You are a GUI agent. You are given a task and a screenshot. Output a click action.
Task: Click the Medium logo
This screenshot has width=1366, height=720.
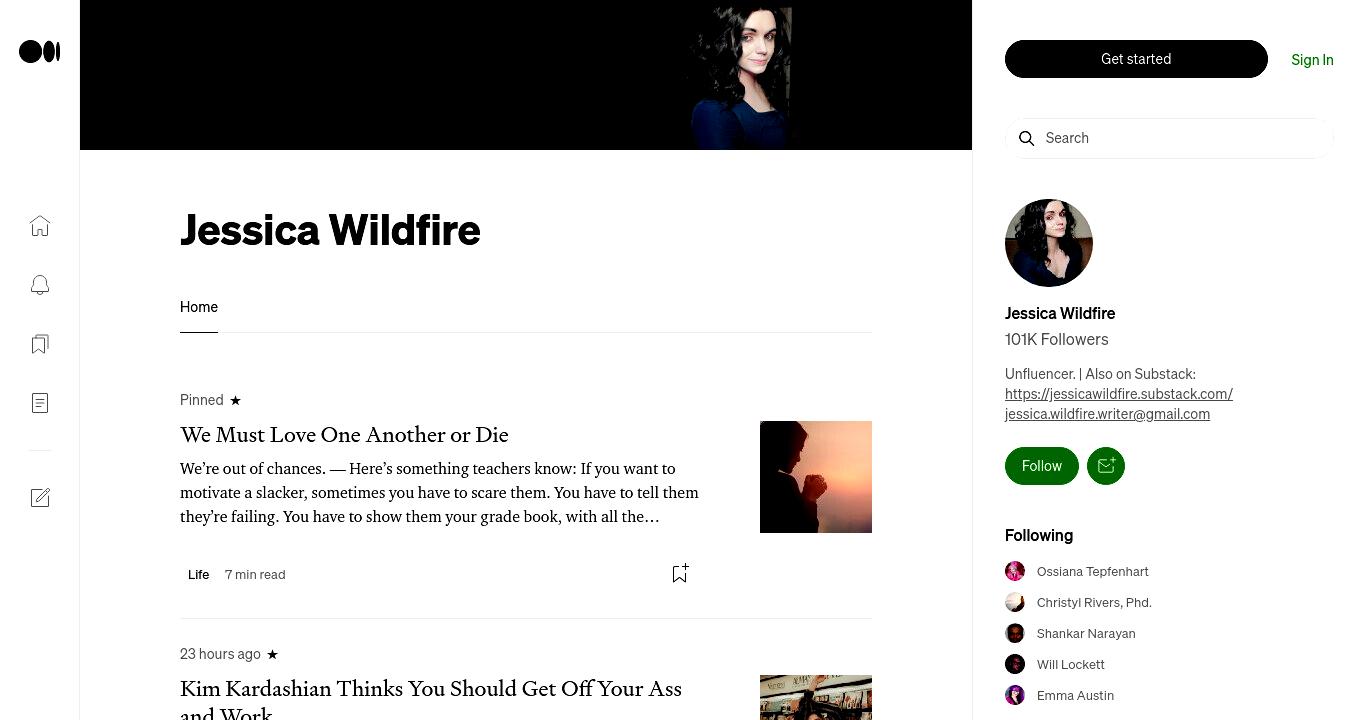click(40, 52)
